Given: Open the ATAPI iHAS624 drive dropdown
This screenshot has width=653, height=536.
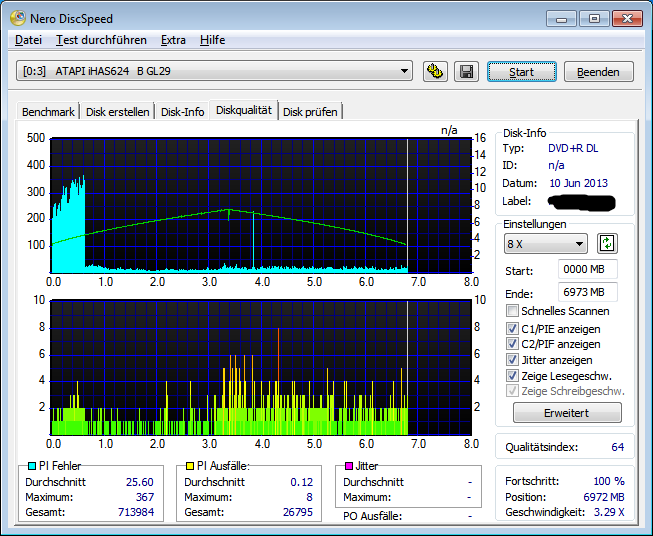Looking at the screenshot, I should [214, 71].
